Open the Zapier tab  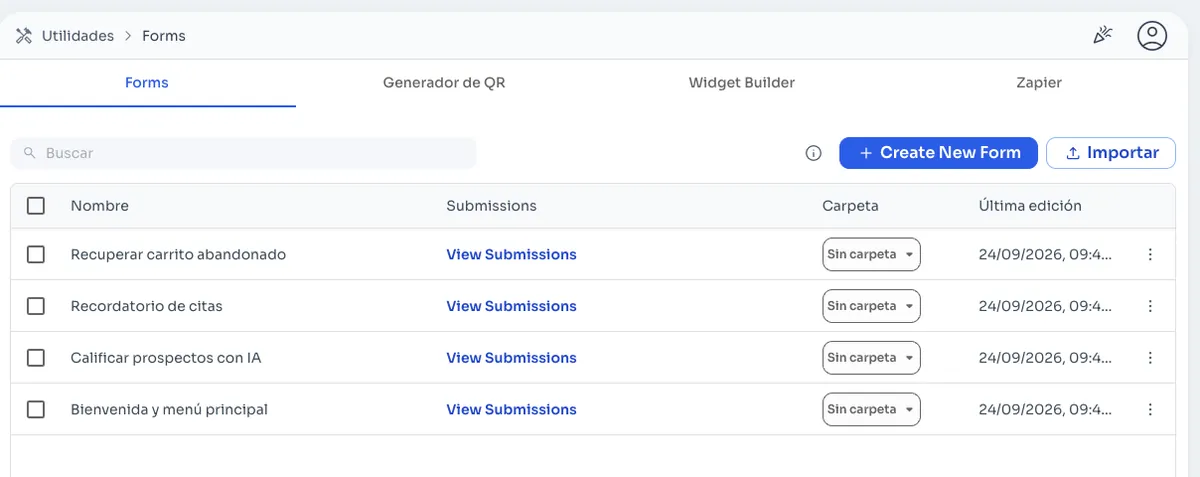1039,83
